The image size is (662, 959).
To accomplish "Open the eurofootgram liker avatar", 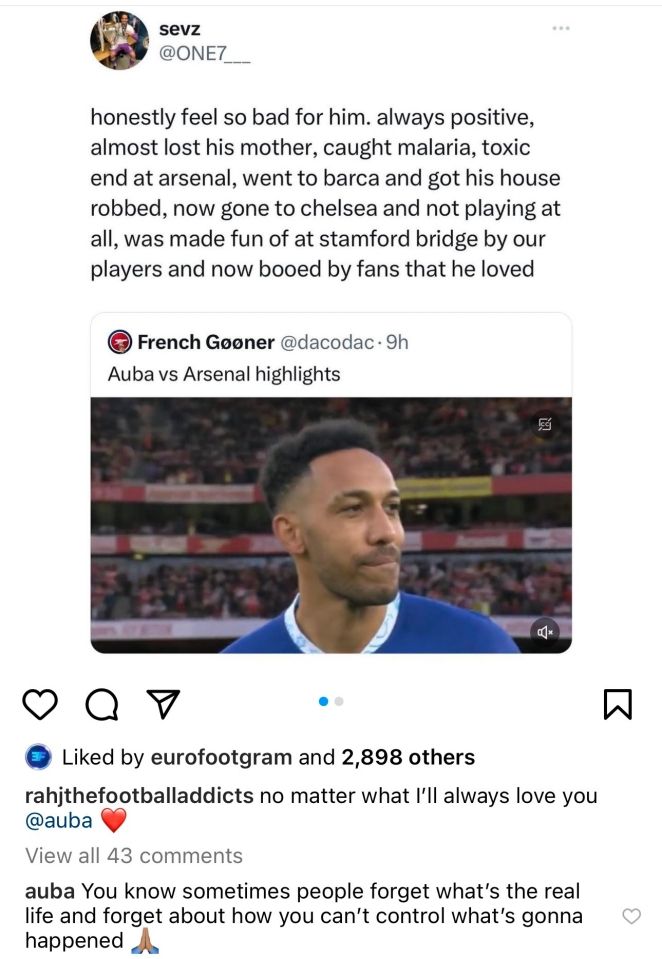I will 39,757.
